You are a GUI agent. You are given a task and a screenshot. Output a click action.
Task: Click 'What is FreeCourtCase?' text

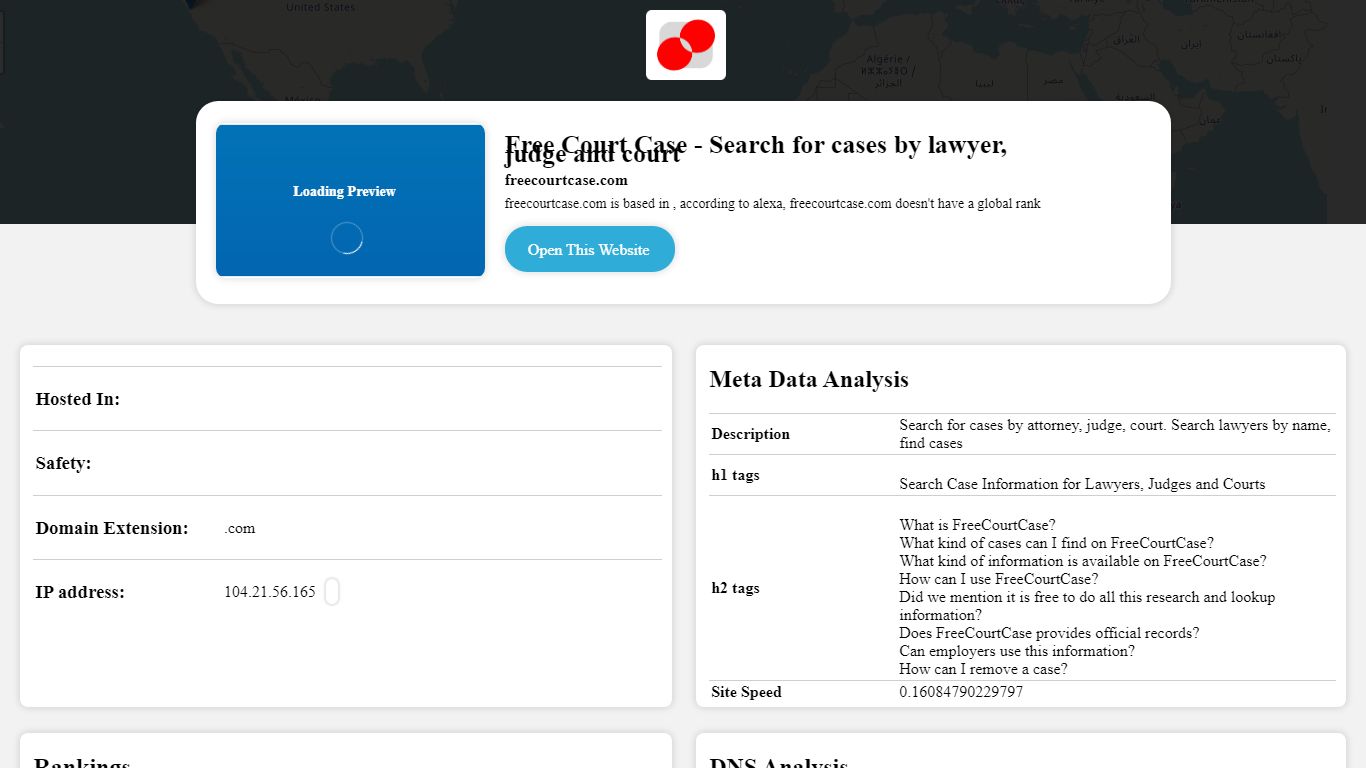click(977, 525)
